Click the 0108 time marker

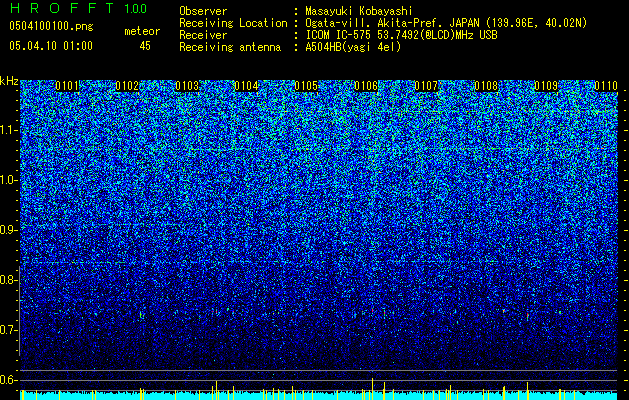tap(486, 86)
